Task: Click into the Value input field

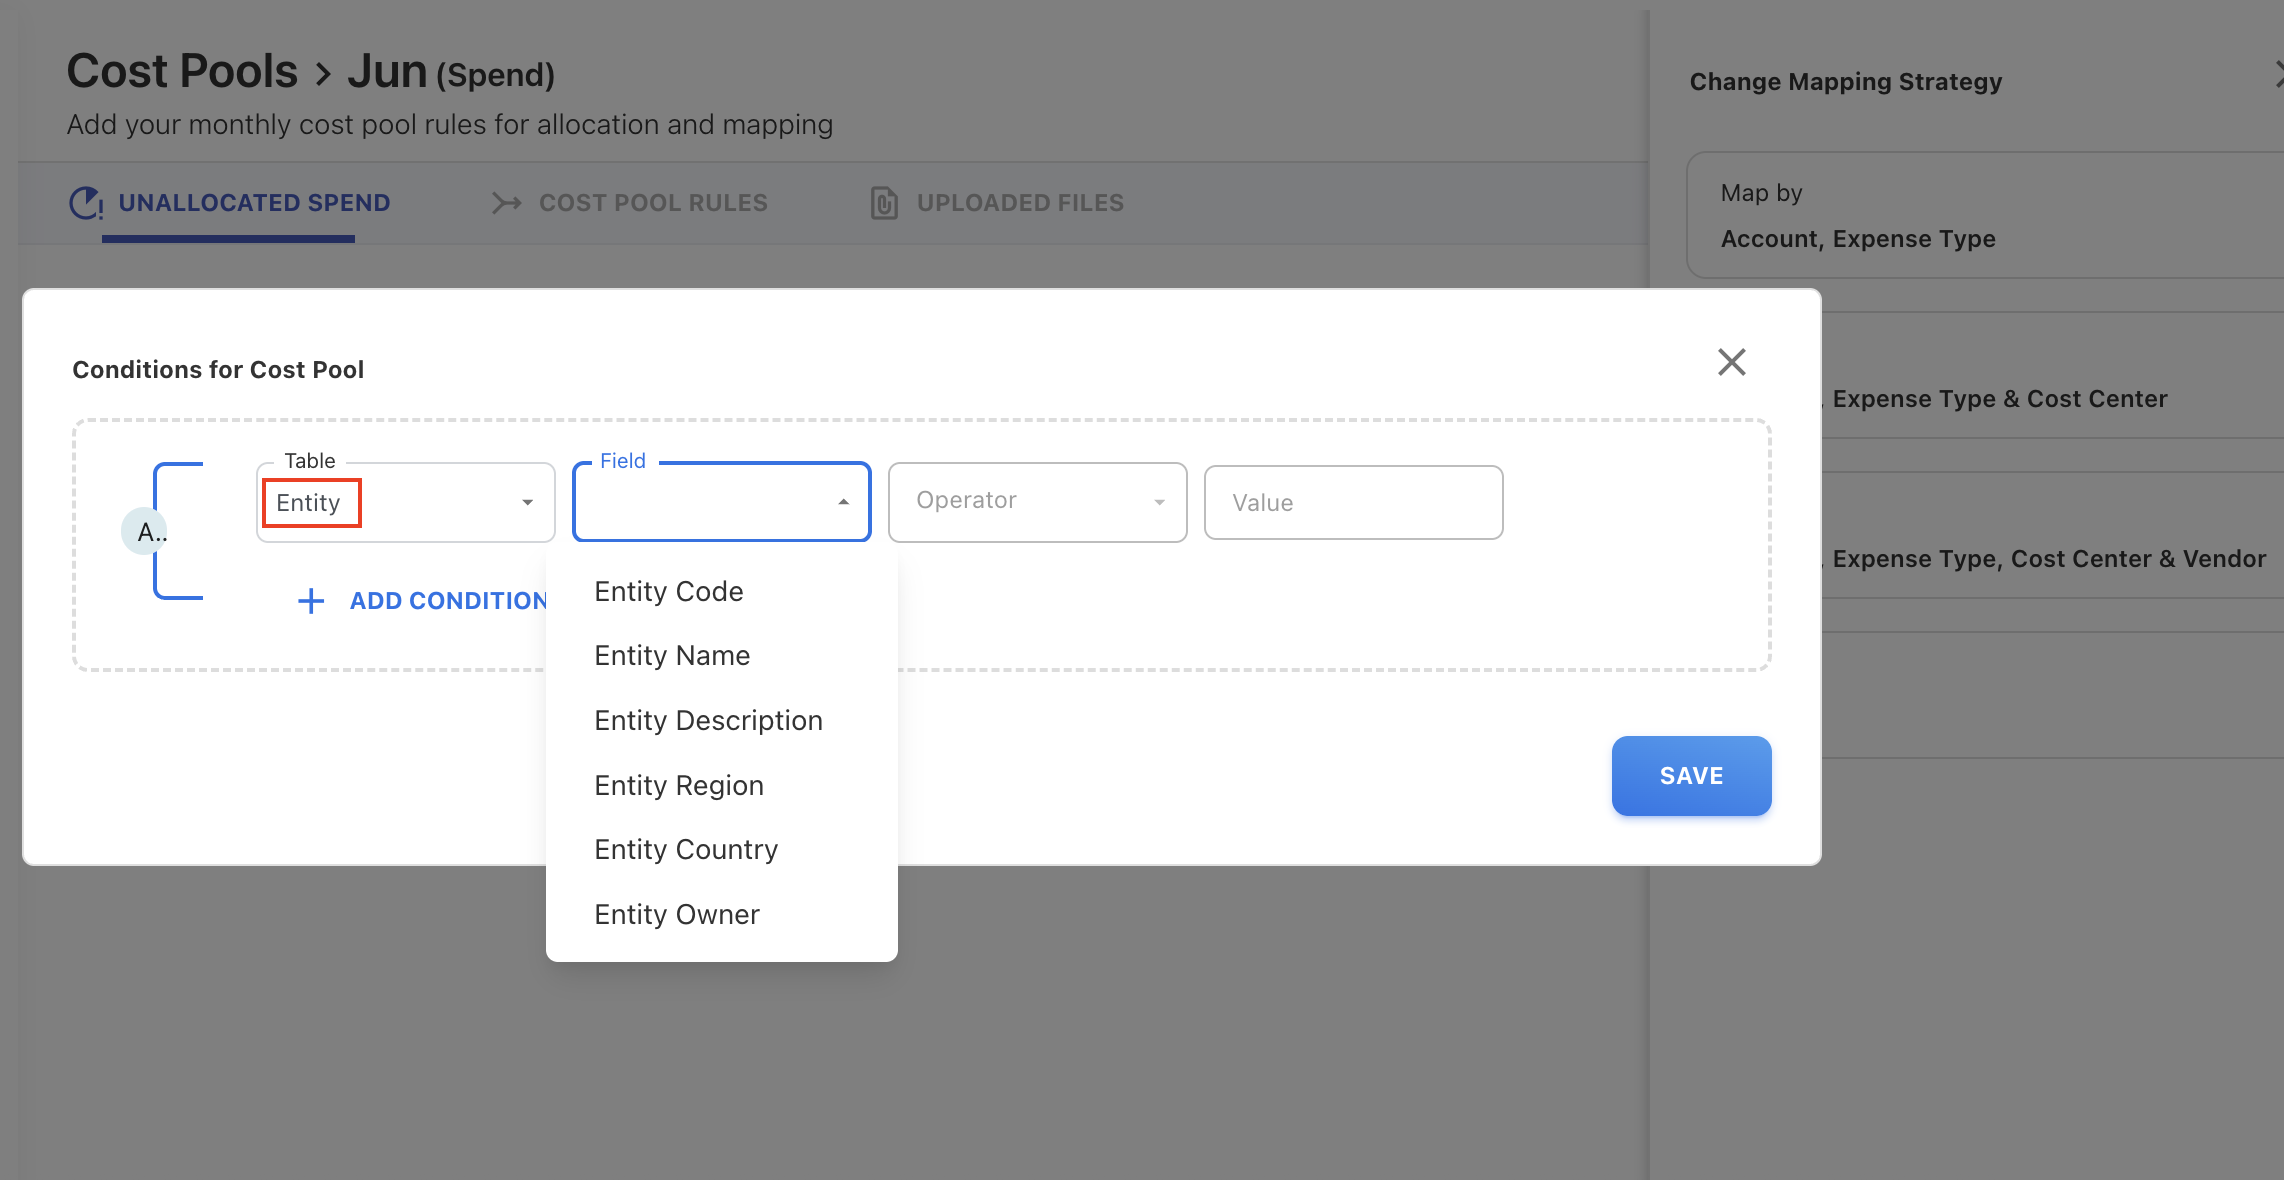Action: (x=1353, y=502)
